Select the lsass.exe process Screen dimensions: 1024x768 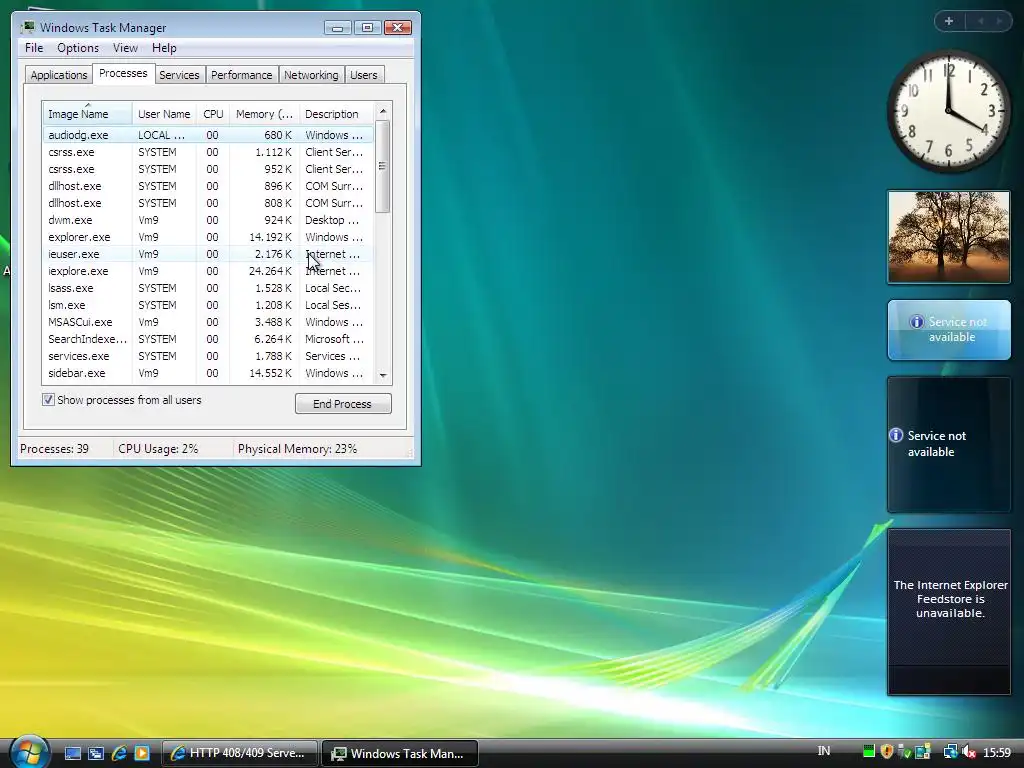coord(208,288)
